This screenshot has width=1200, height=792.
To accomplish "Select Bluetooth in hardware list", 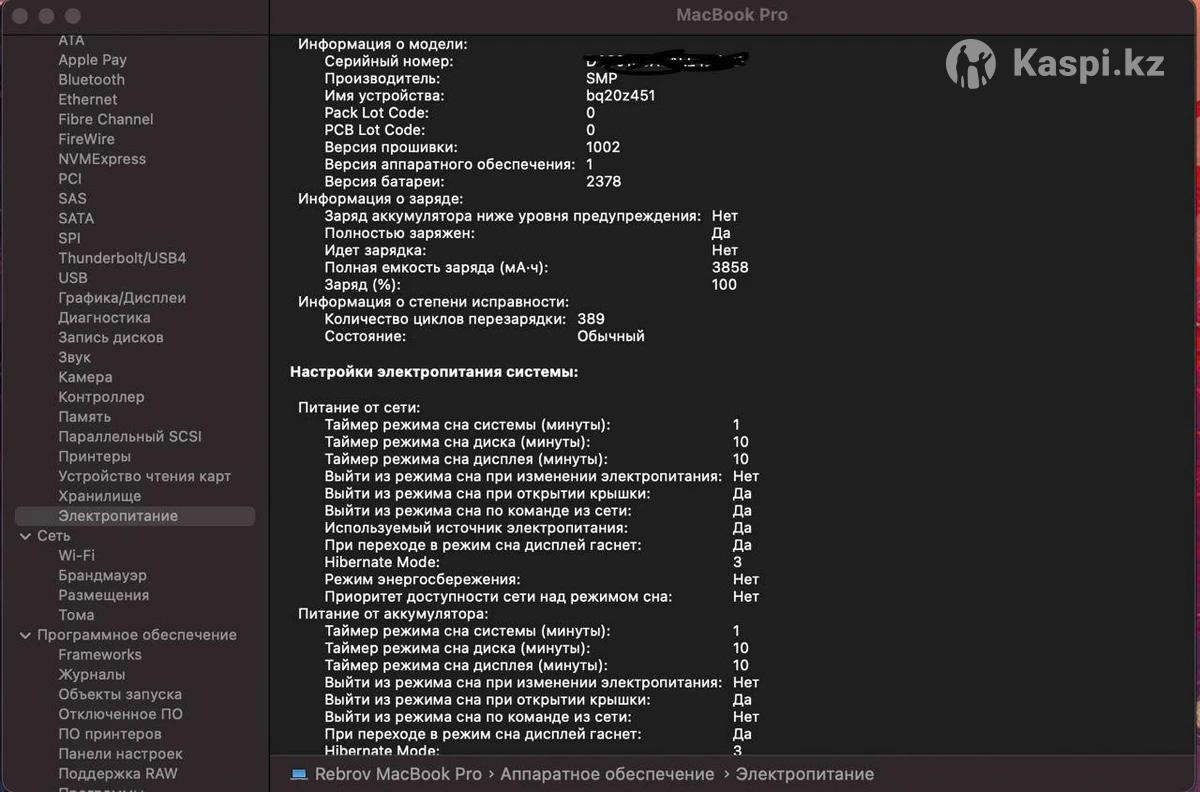I will click(91, 80).
